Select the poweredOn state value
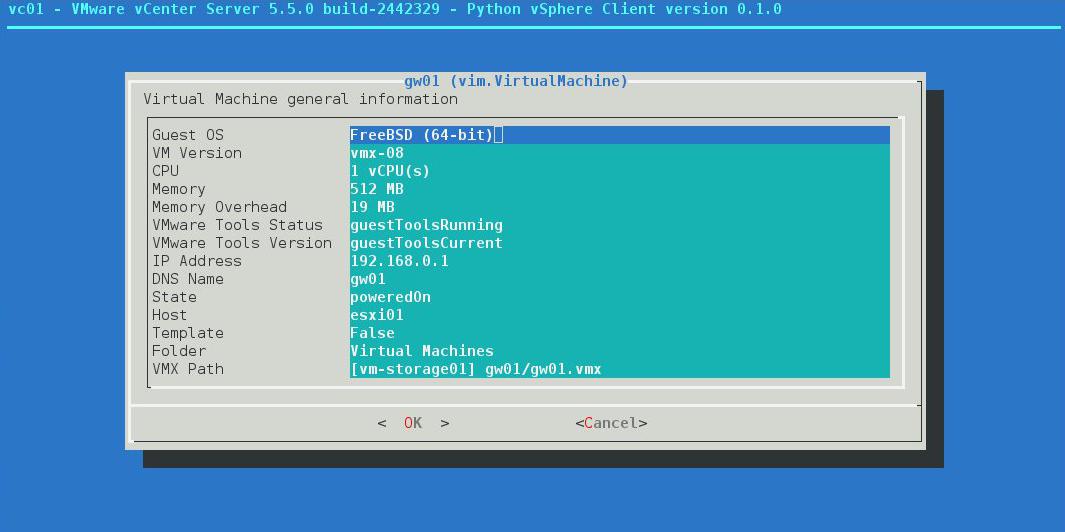Screen dimensions: 1065x532 click(x=619, y=297)
